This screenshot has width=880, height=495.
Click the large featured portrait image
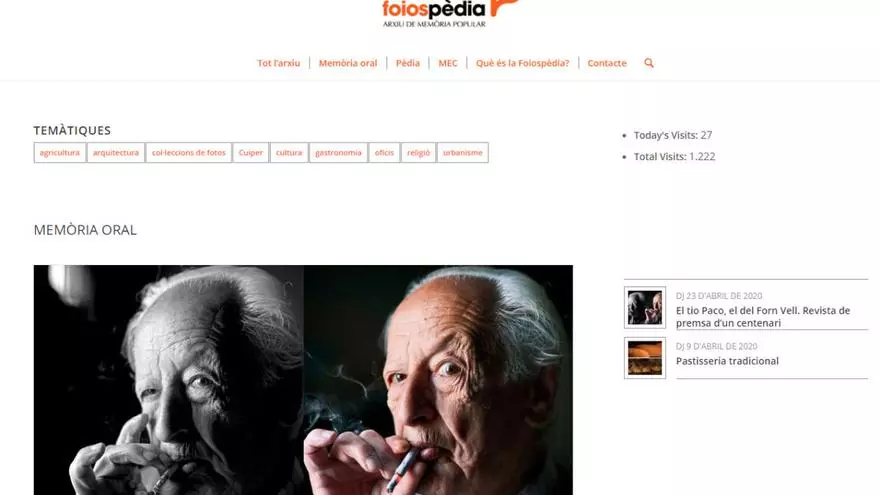(x=303, y=380)
